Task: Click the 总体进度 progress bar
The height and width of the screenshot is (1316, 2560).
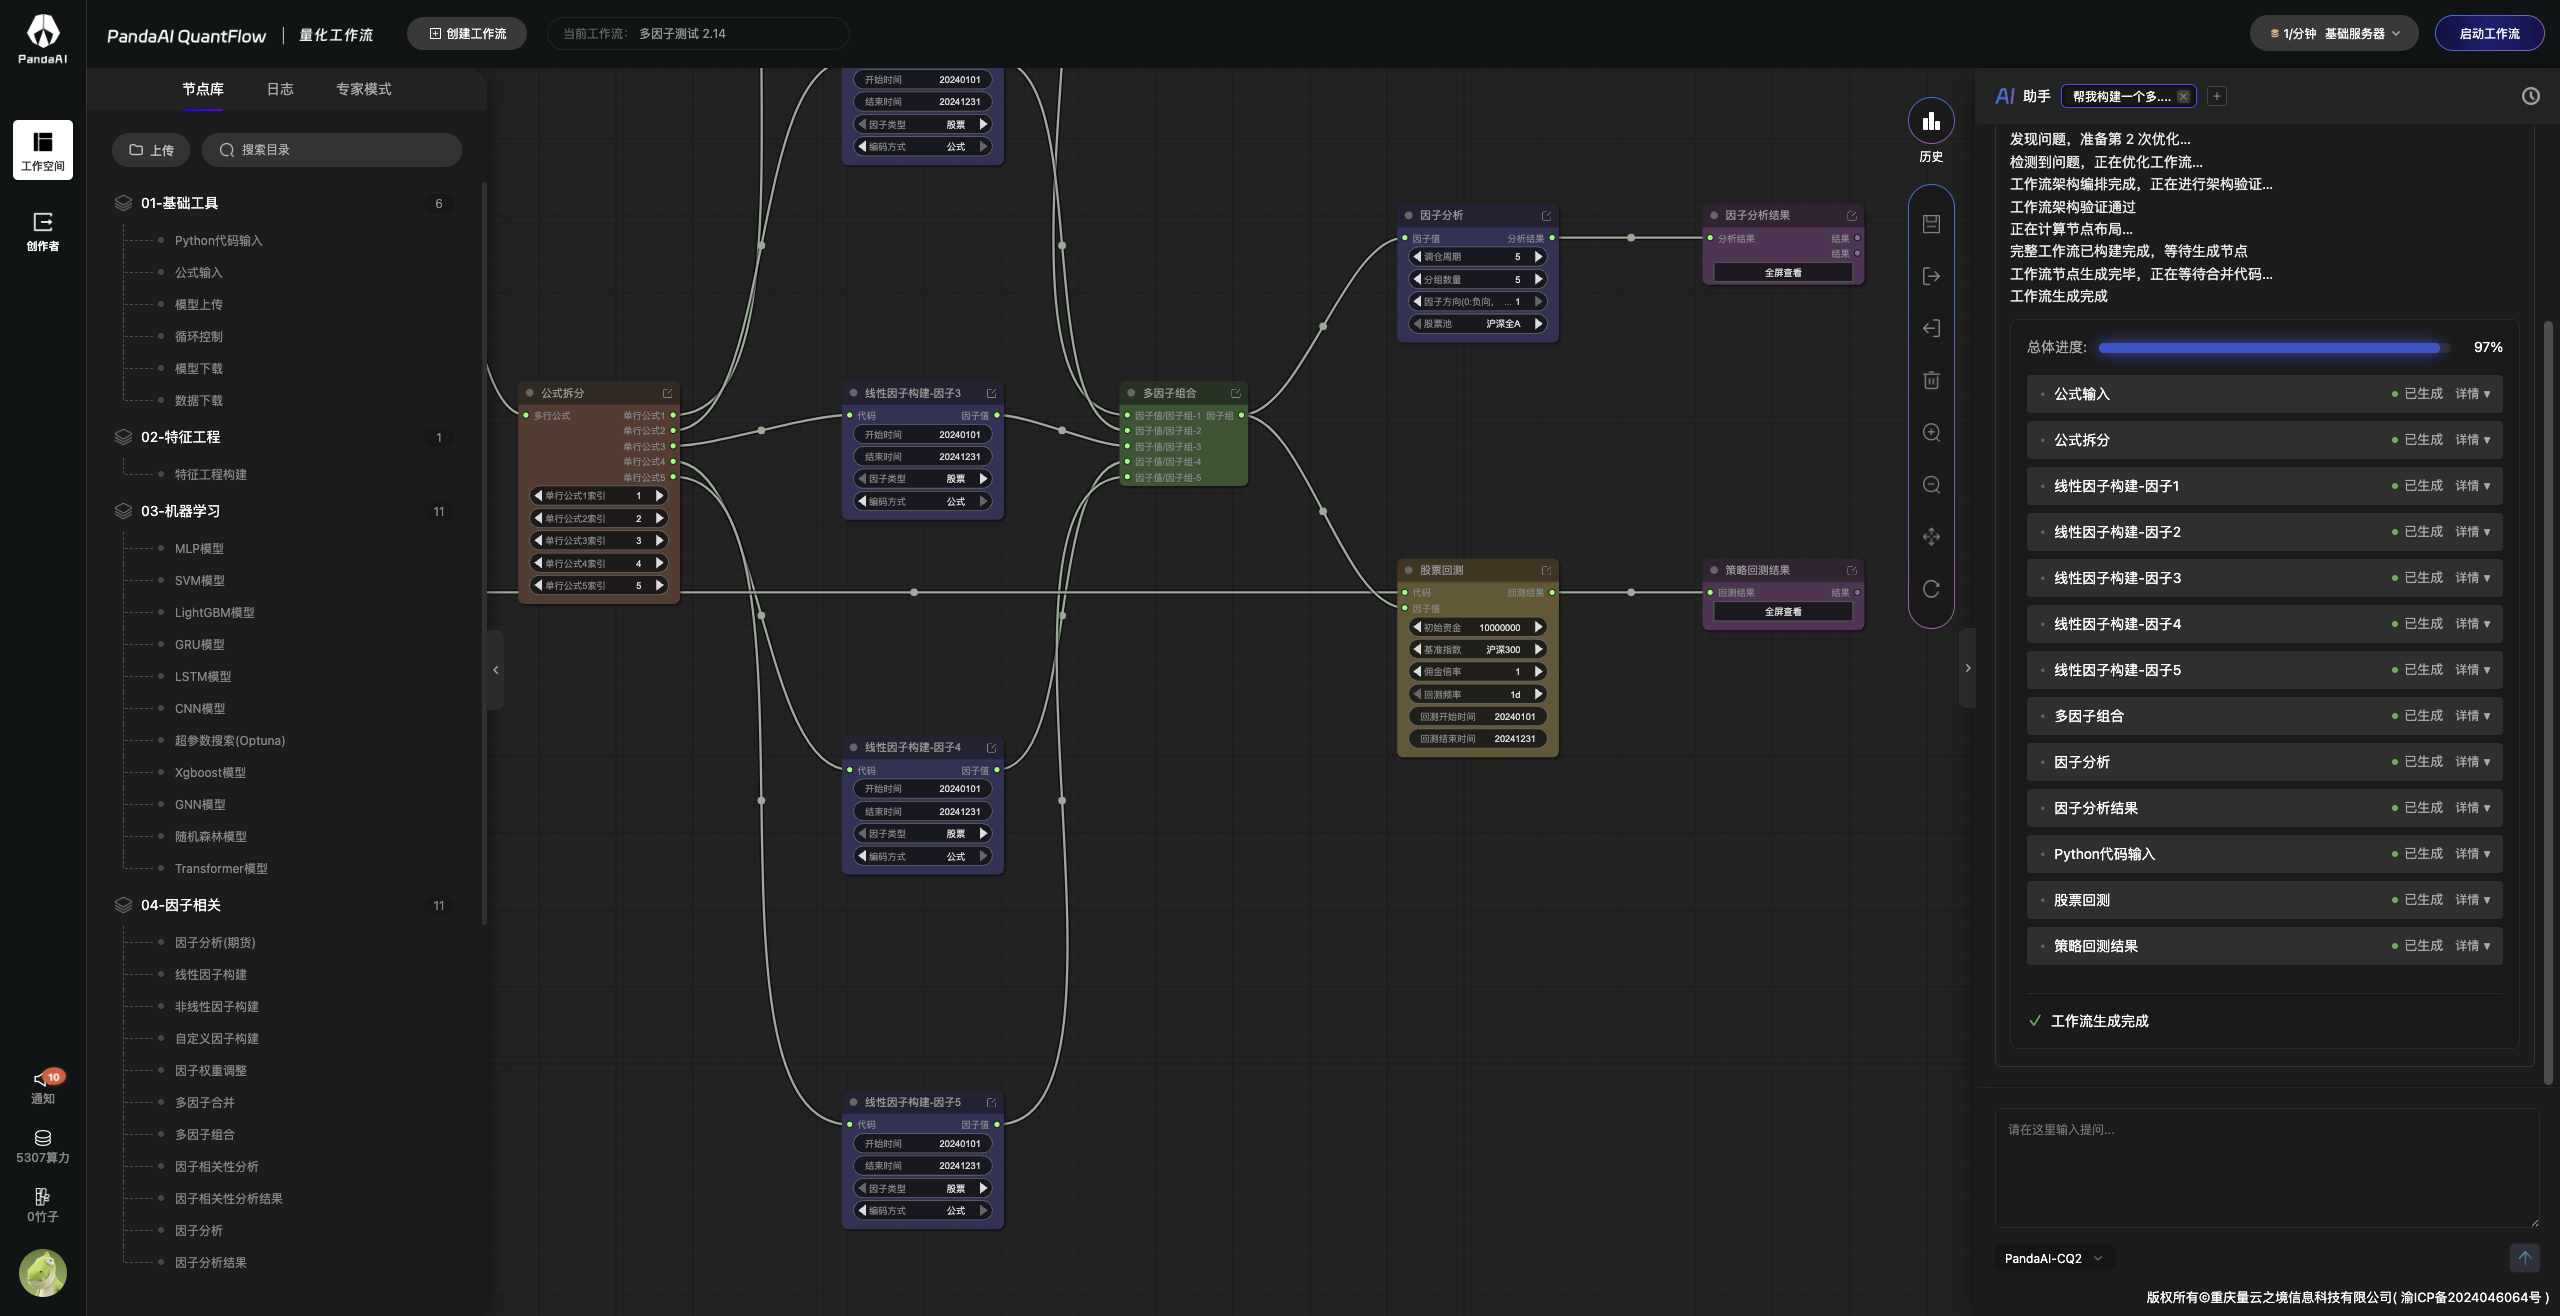Action: [x=2273, y=347]
